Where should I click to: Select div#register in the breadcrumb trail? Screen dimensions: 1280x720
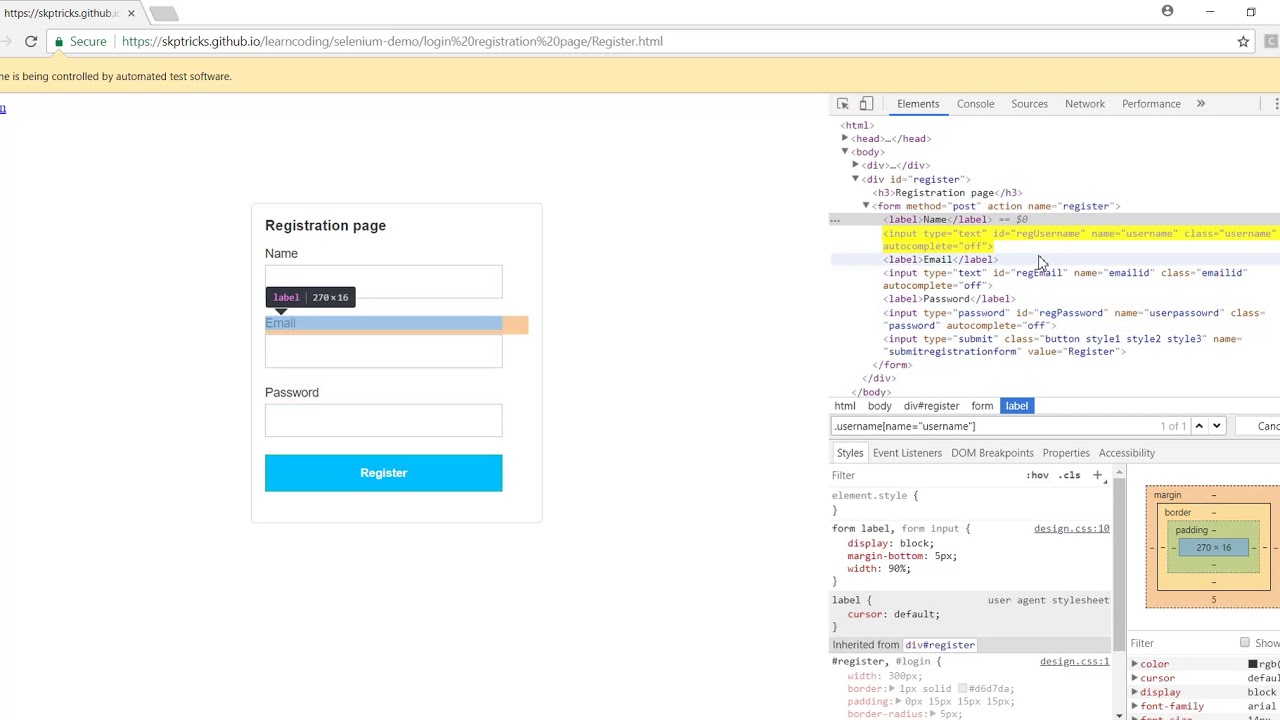[931, 406]
